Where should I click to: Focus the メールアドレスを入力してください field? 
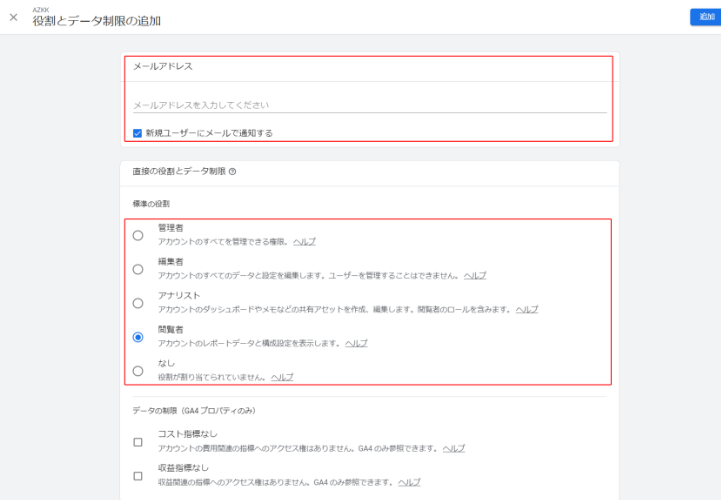point(370,105)
